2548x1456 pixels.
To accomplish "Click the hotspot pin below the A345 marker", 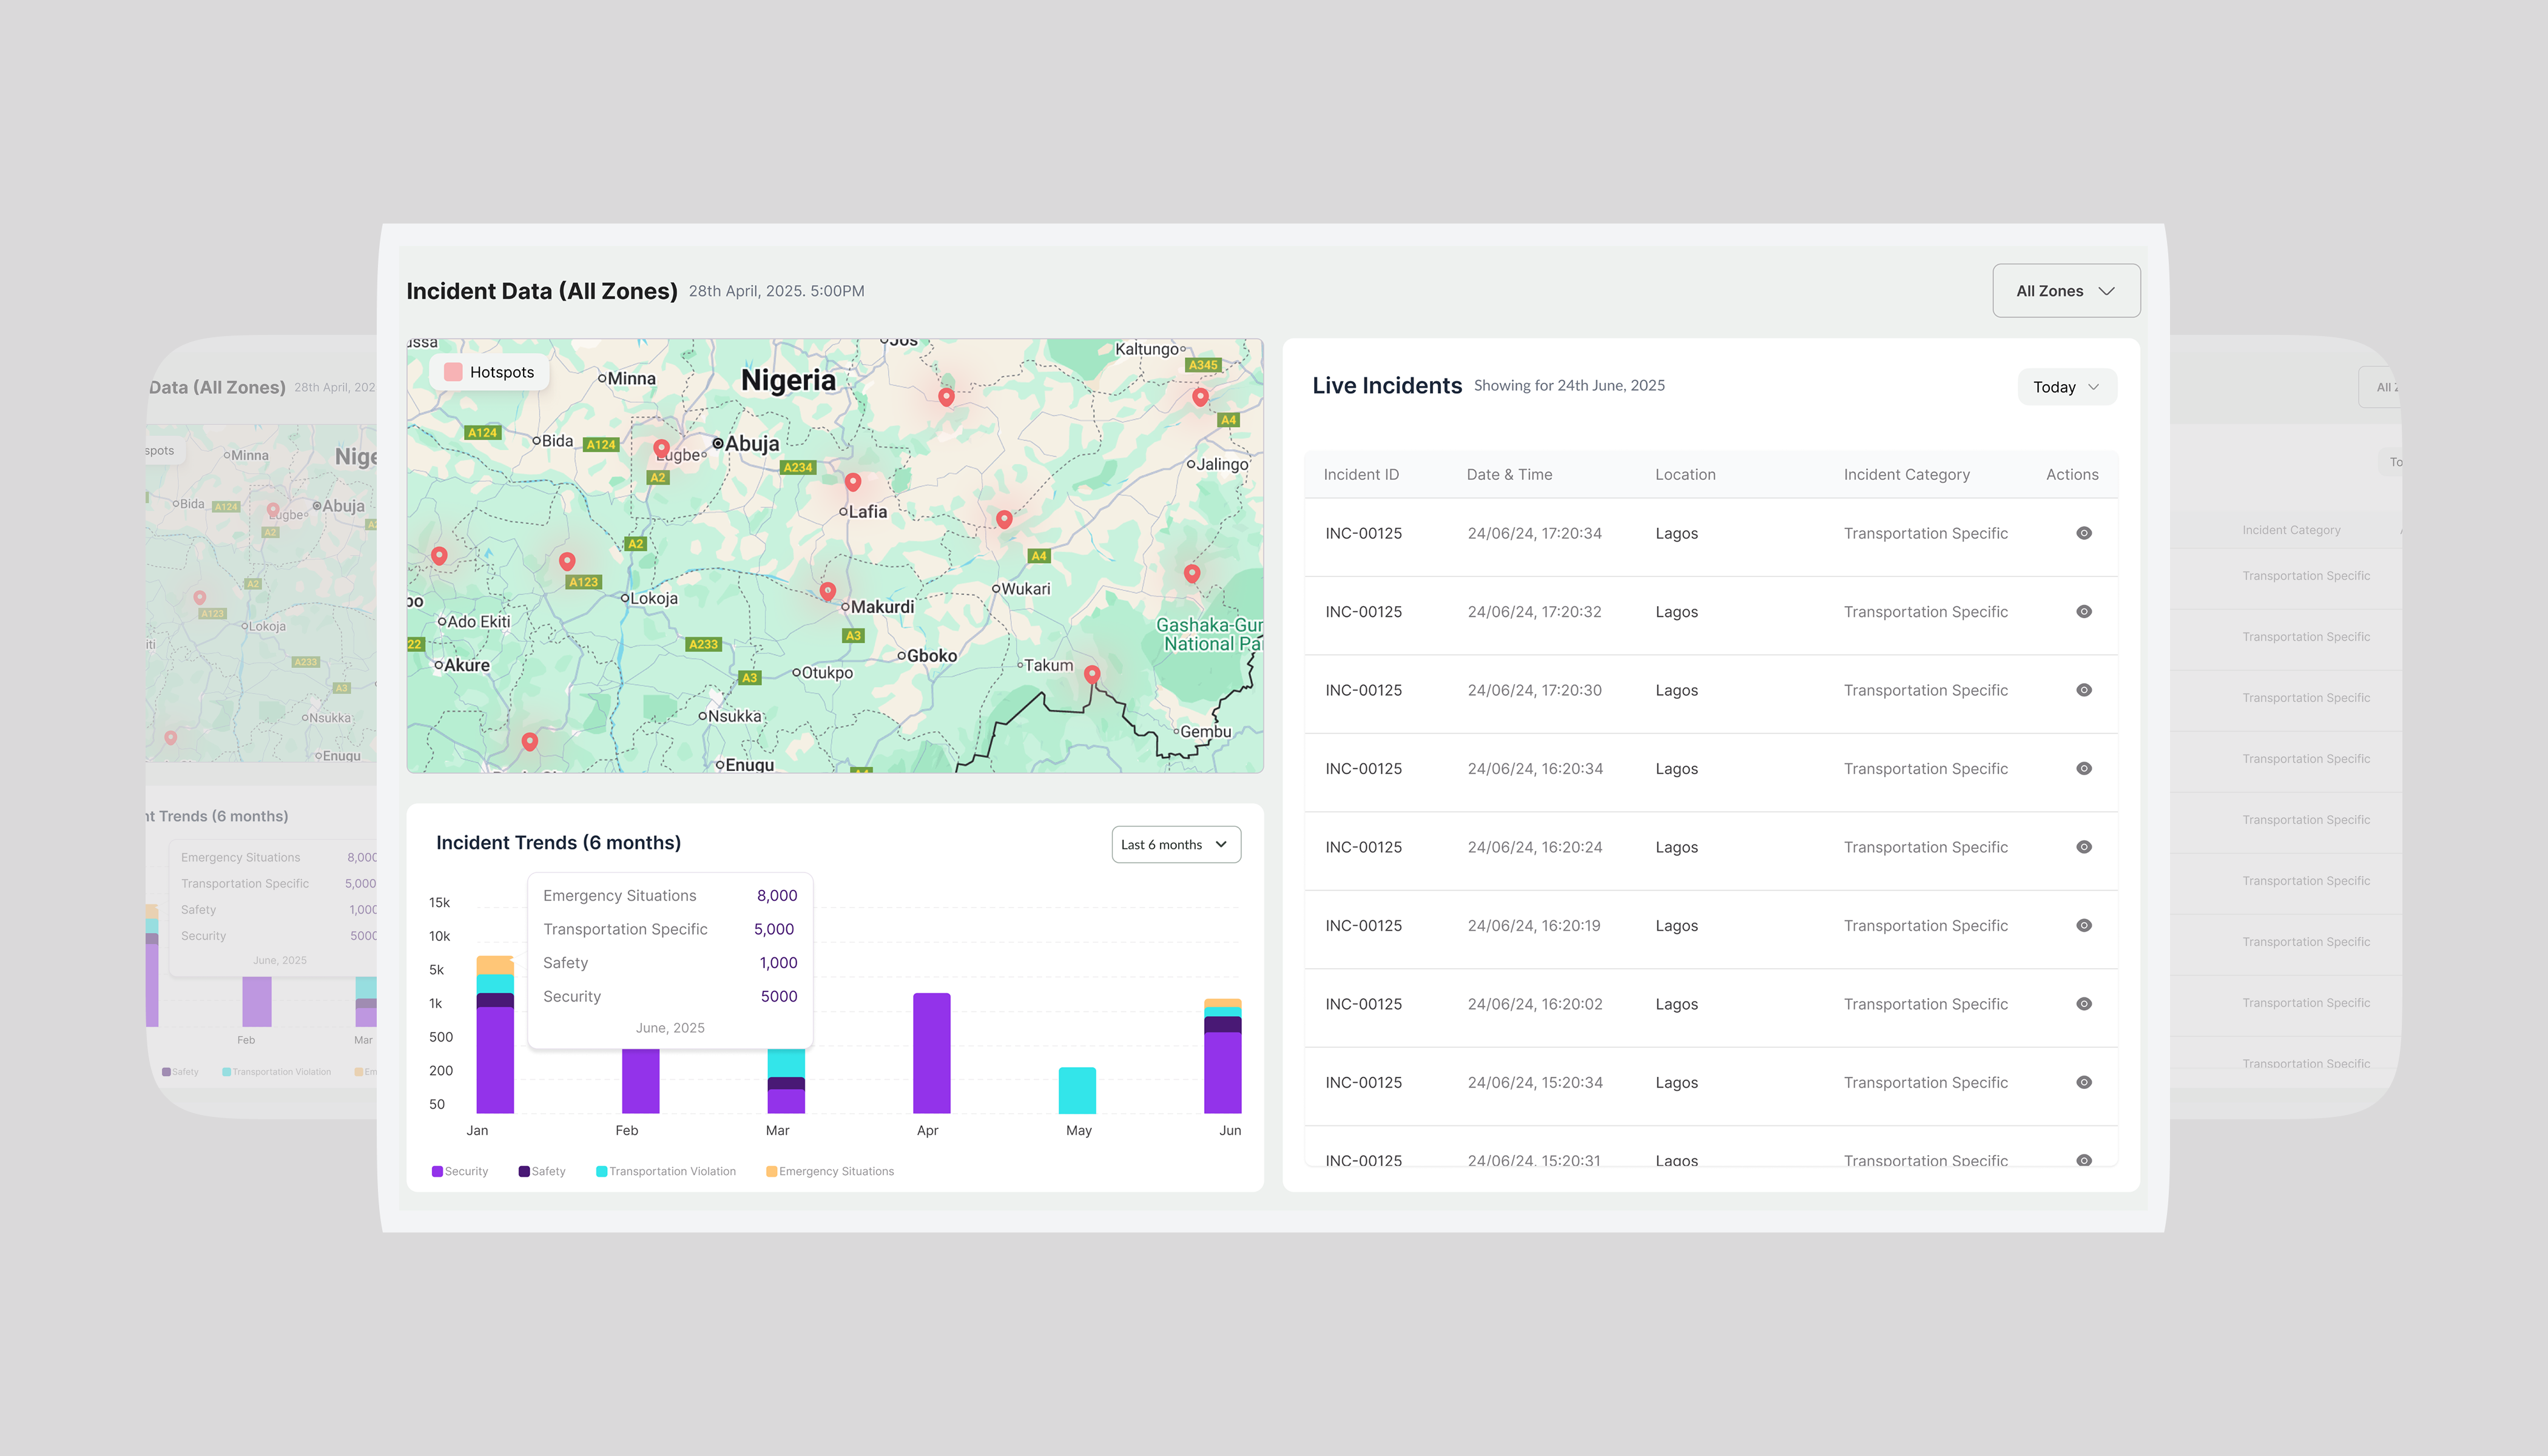I will 1200,397.
